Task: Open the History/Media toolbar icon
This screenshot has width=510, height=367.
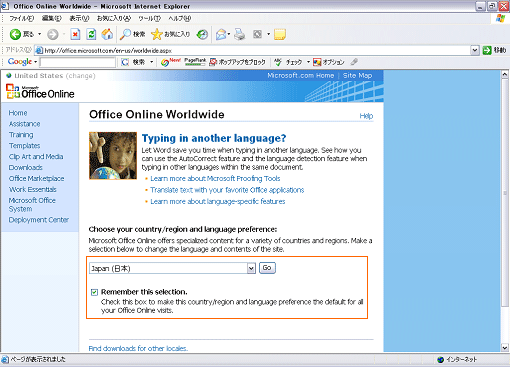Action: coord(202,34)
